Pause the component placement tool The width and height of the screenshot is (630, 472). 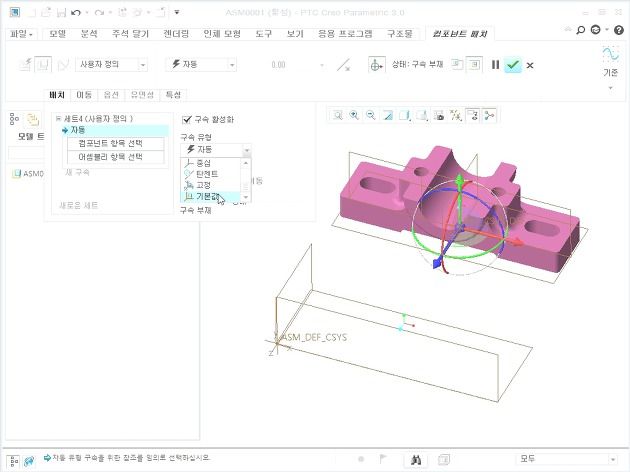(x=495, y=65)
